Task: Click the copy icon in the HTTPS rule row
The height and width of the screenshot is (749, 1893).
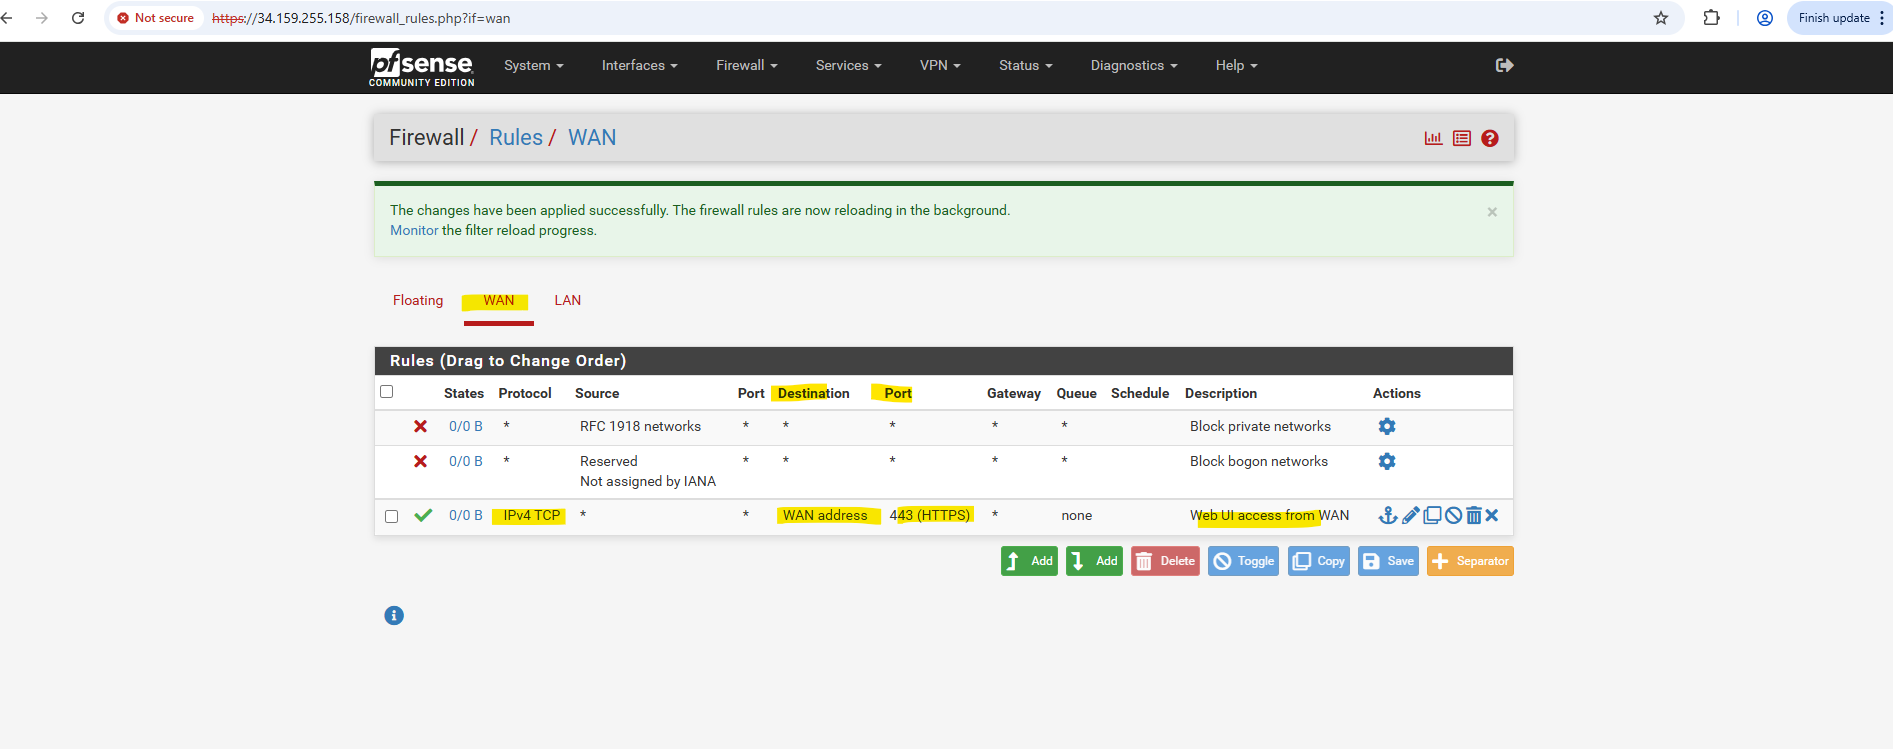Action: tap(1432, 515)
